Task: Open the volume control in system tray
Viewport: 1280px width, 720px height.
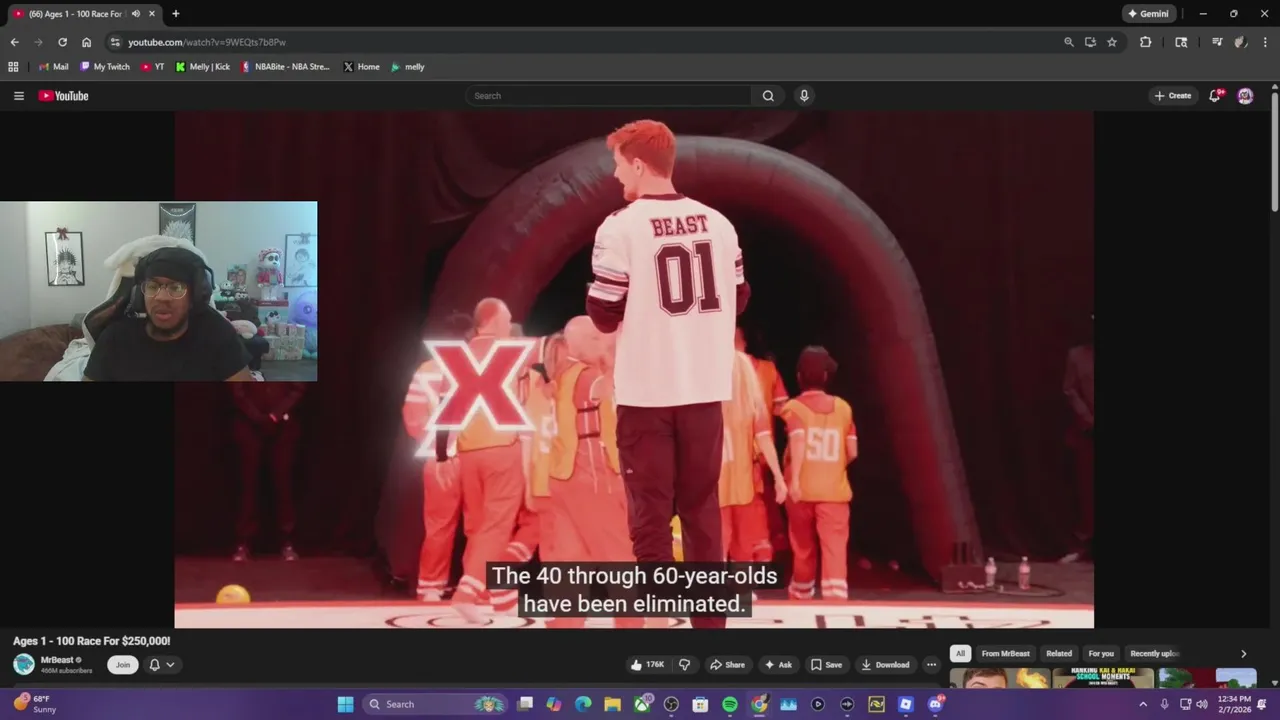Action: (1202, 704)
